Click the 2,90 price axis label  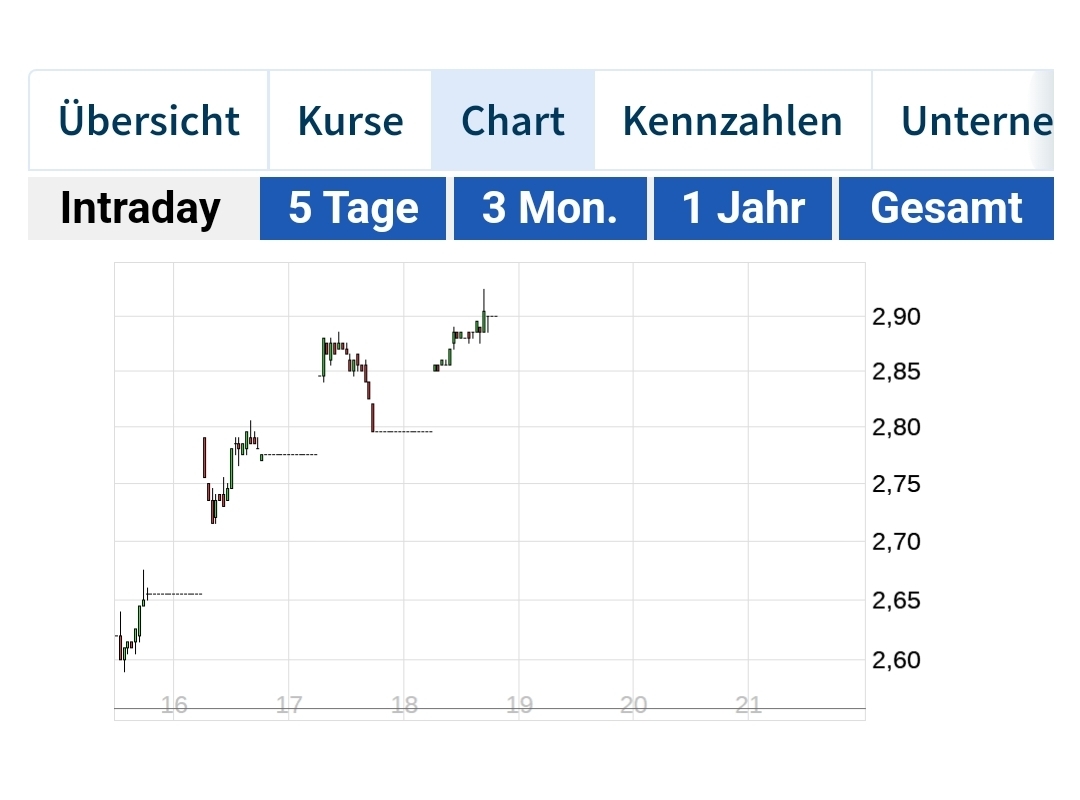point(896,317)
